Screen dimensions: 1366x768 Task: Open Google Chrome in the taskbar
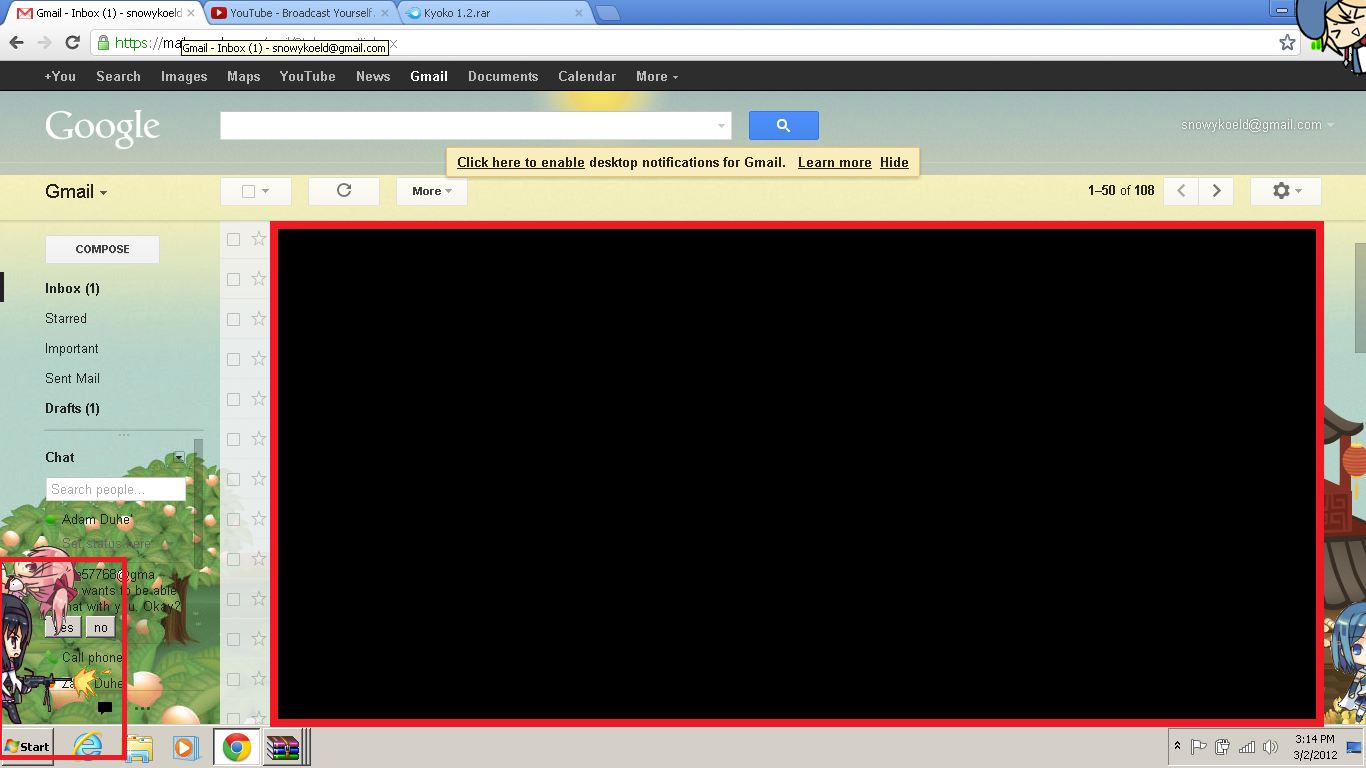pyautogui.click(x=237, y=747)
